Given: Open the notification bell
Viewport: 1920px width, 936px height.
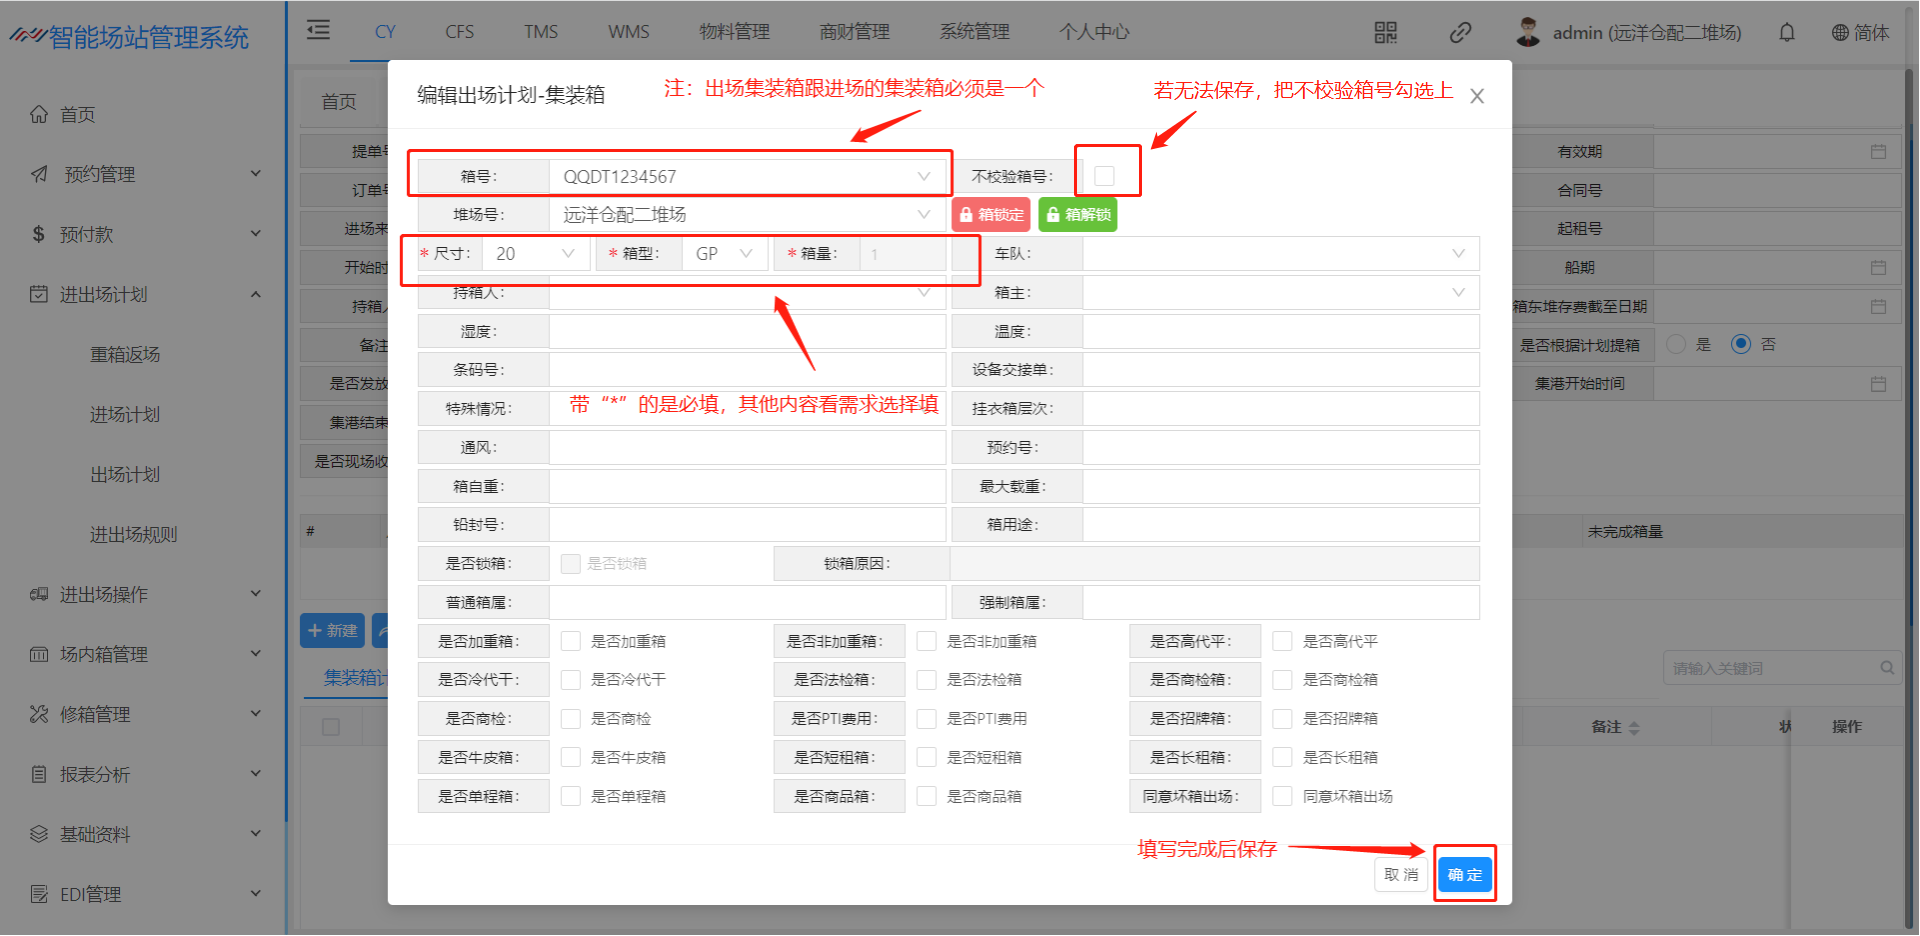Looking at the screenshot, I should tap(1786, 33).
